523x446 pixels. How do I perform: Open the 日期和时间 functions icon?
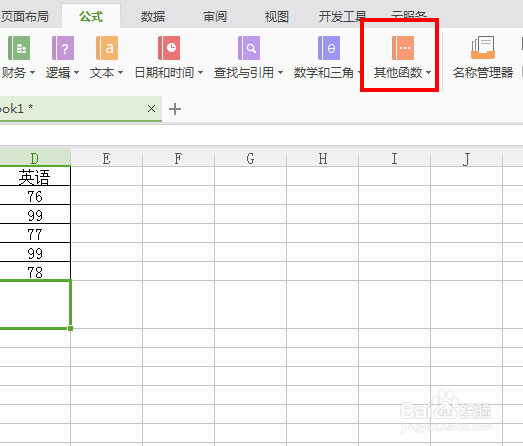click(x=169, y=48)
